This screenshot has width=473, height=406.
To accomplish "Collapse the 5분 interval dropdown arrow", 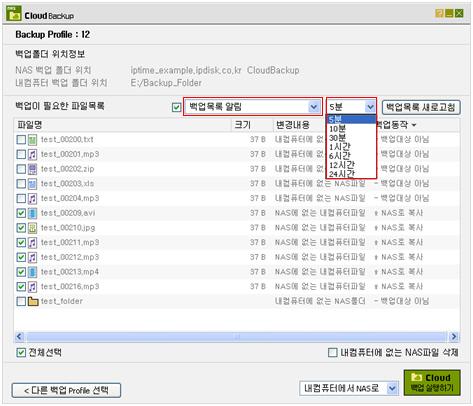I will (370, 107).
